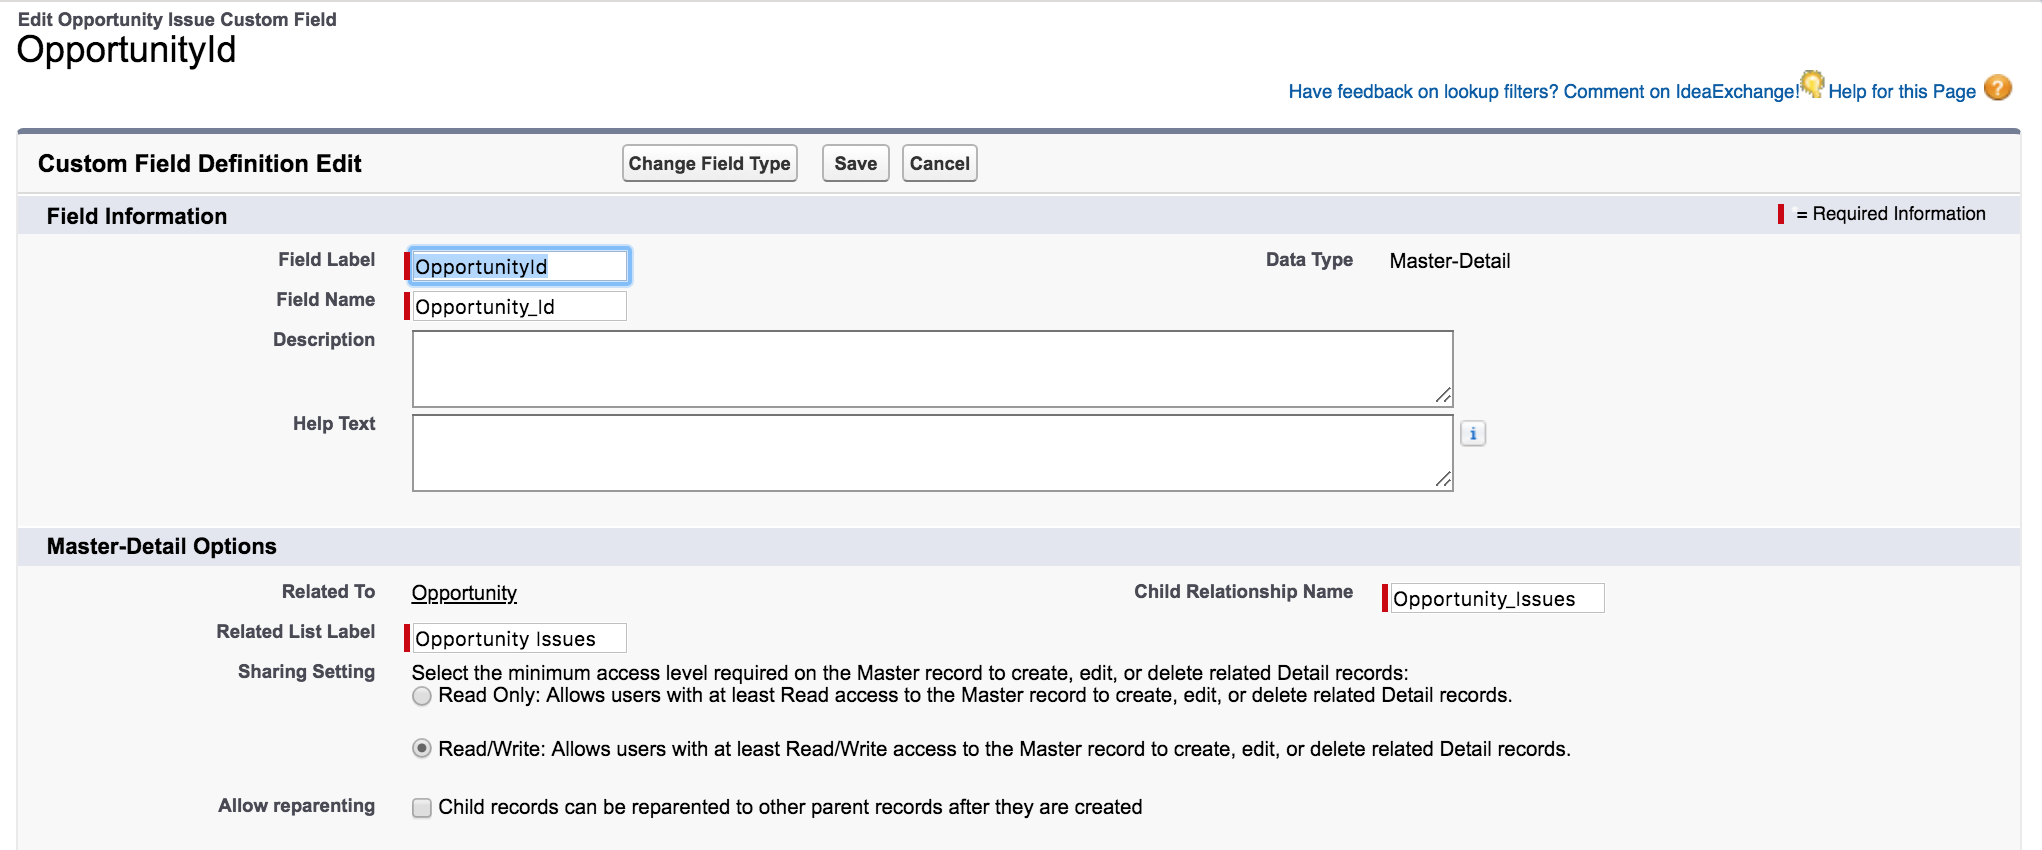Focus the Related List Label input

click(x=519, y=639)
